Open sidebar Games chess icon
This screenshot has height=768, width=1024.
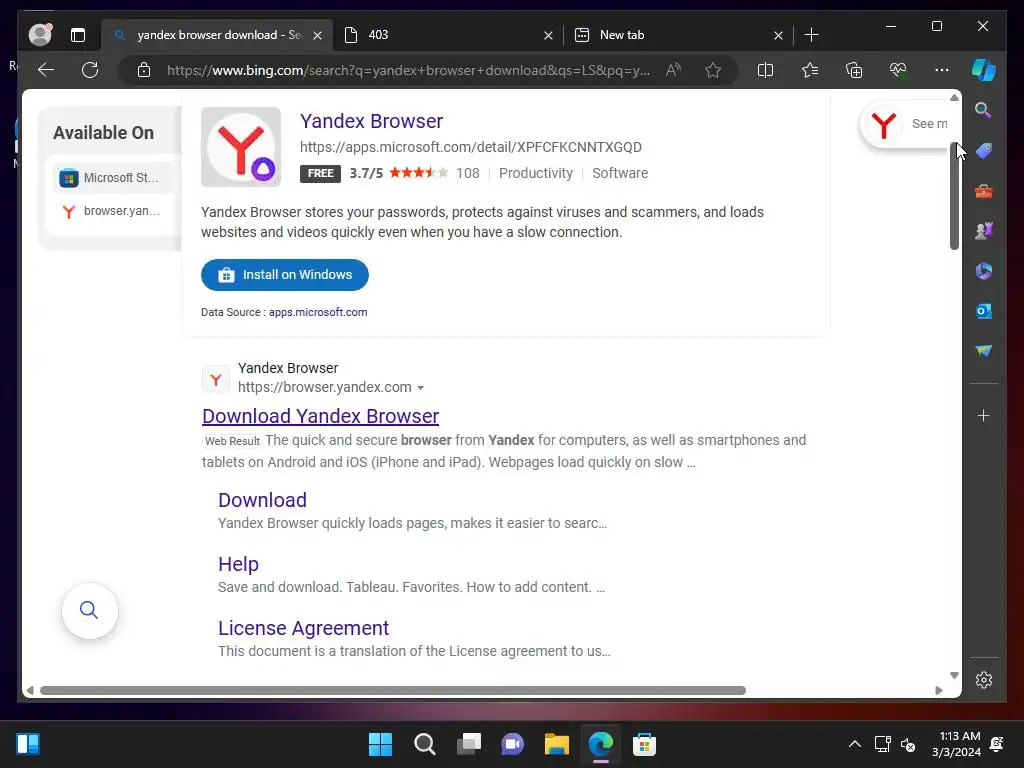(x=984, y=231)
